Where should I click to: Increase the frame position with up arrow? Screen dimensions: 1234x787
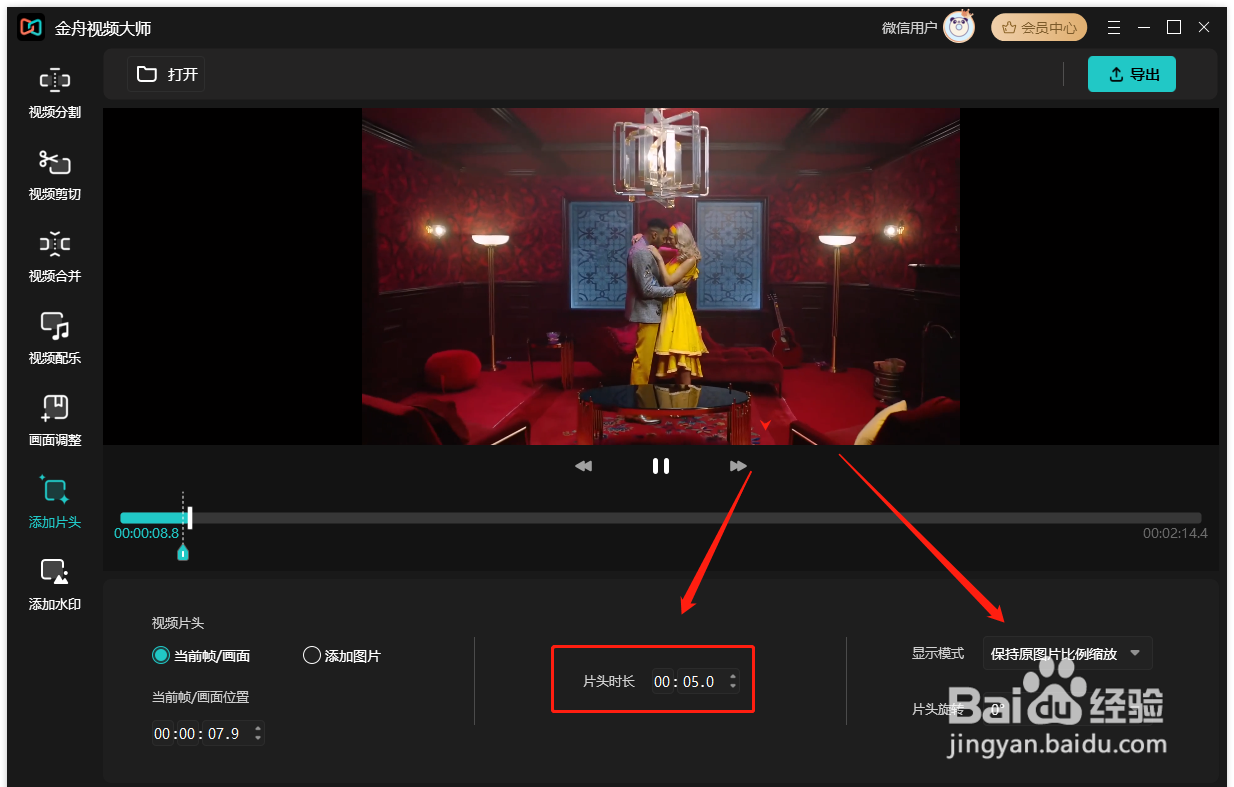click(258, 729)
